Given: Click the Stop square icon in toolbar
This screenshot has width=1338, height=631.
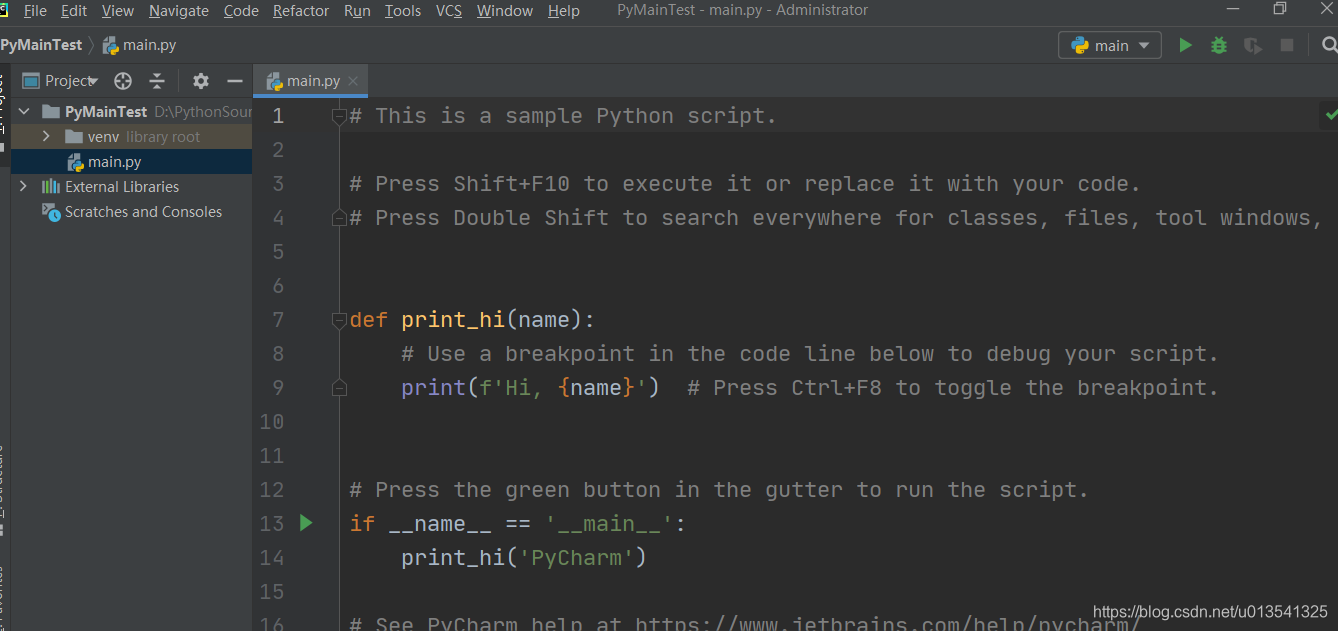Looking at the screenshot, I should click(1287, 45).
